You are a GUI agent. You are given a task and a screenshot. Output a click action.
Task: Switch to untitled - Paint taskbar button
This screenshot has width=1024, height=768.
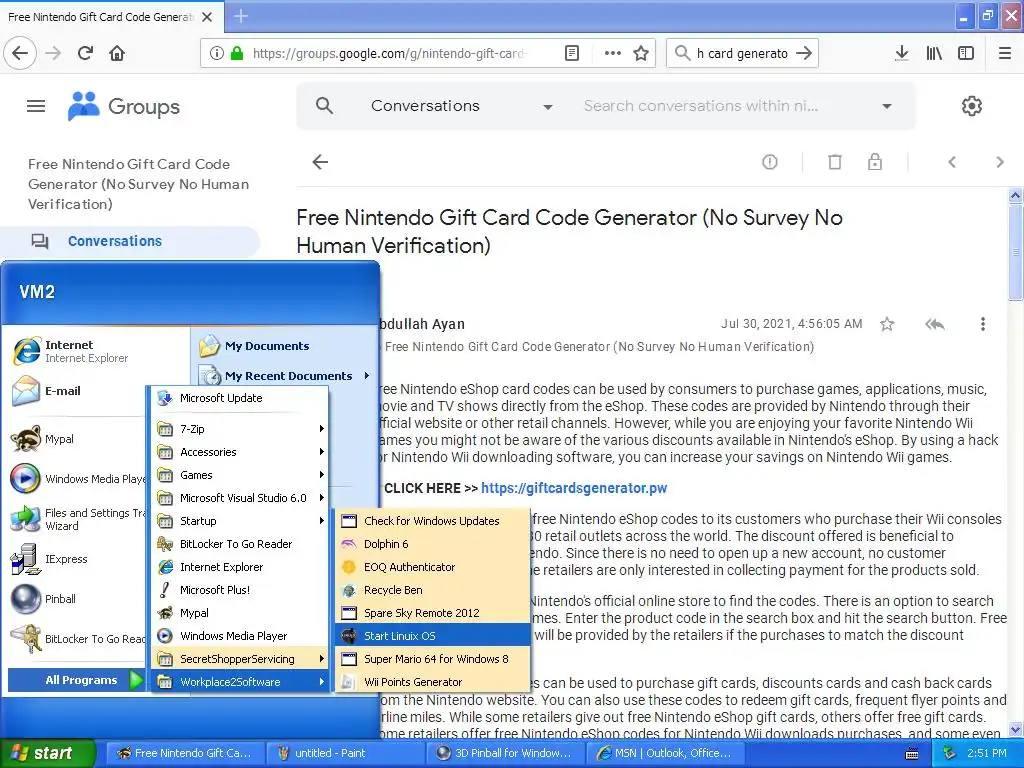point(345,753)
